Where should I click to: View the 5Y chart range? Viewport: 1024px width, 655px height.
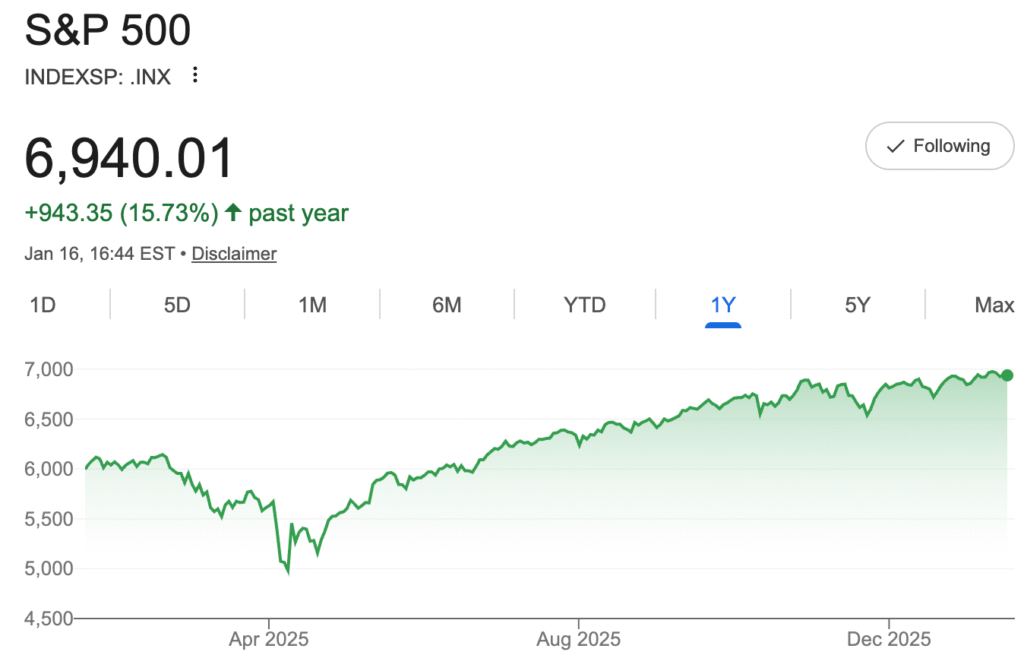pos(857,305)
